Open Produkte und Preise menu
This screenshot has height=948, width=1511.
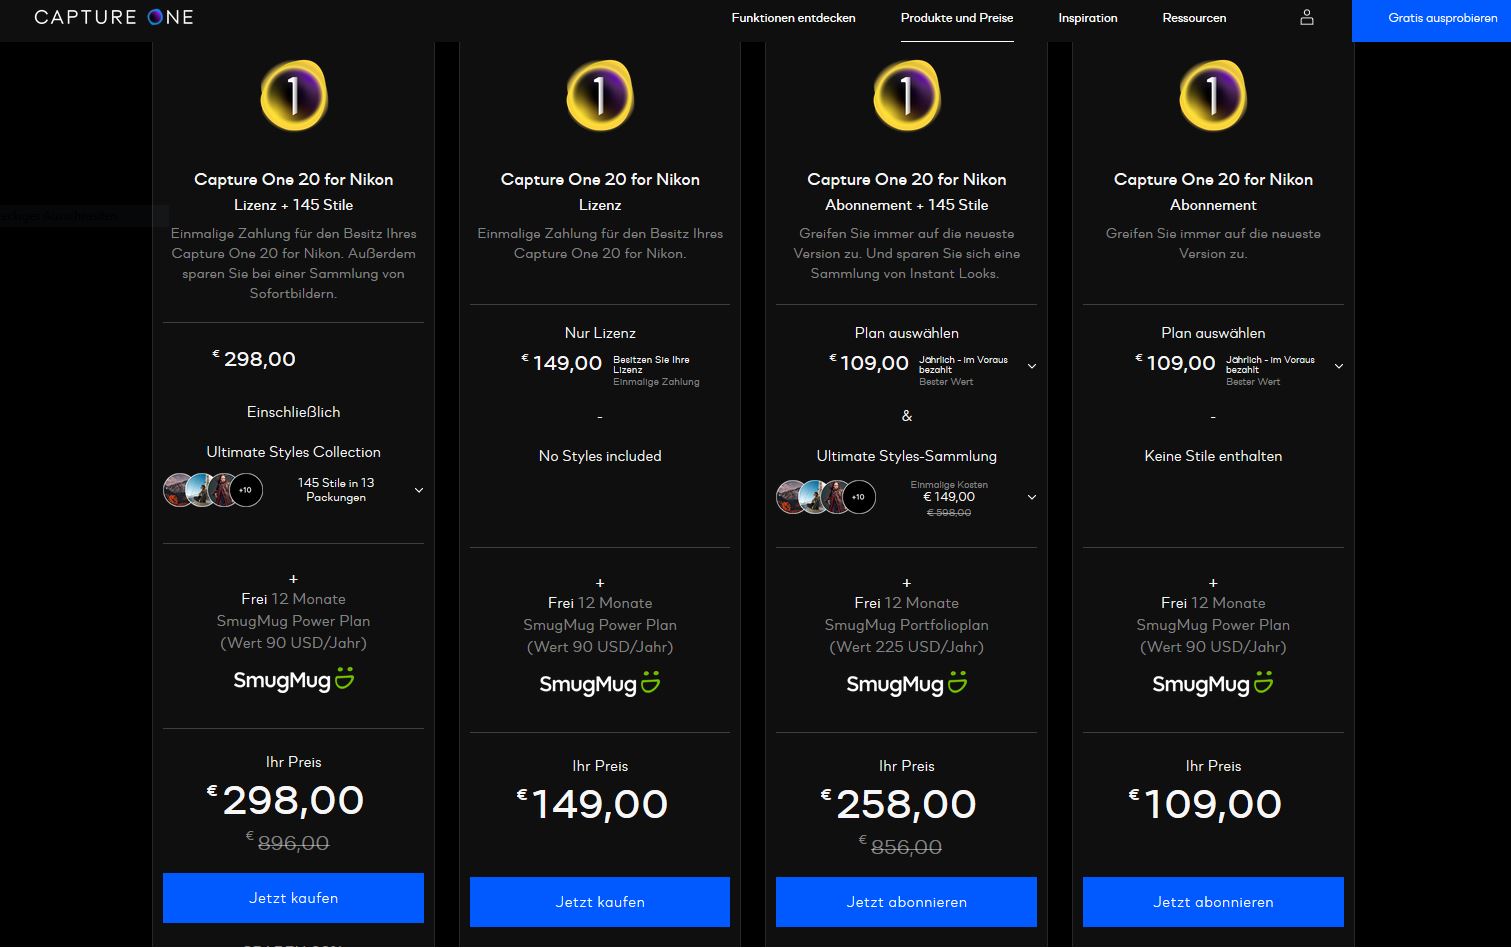click(x=956, y=18)
